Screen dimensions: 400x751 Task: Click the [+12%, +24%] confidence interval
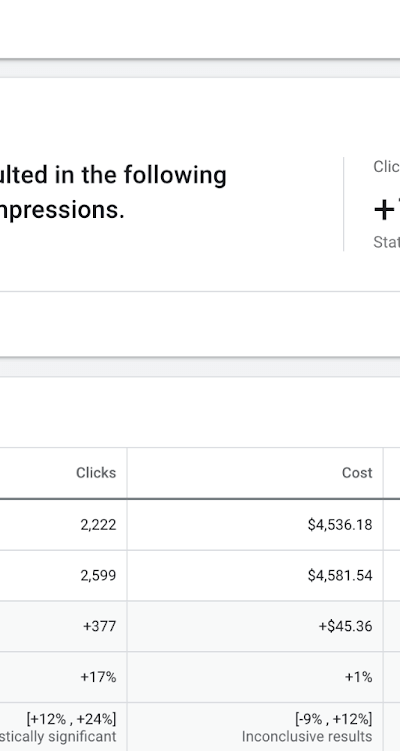[x=71, y=719]
